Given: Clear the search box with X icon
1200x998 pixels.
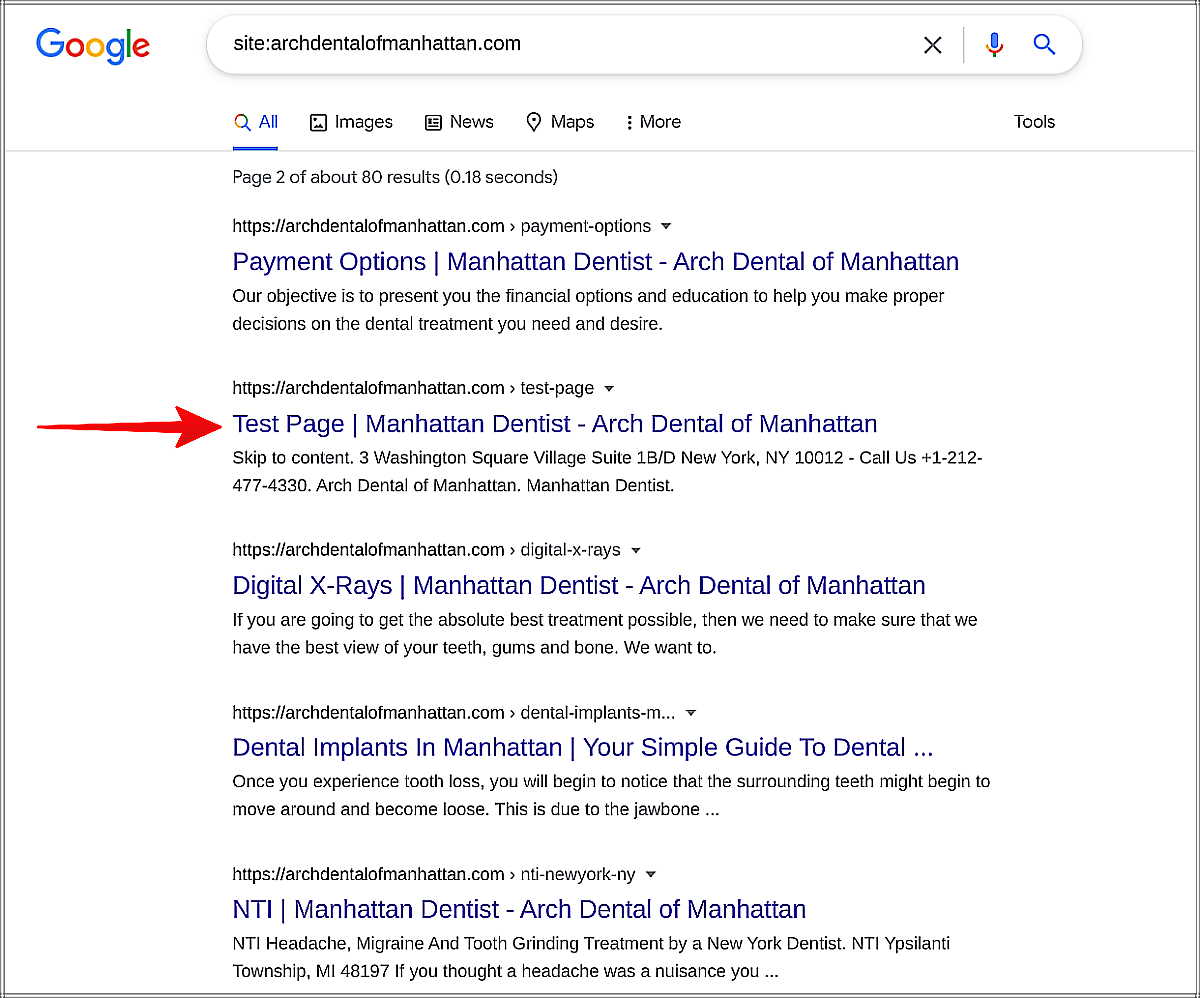Looking at the screenshot, I should (x=933, y=45).
